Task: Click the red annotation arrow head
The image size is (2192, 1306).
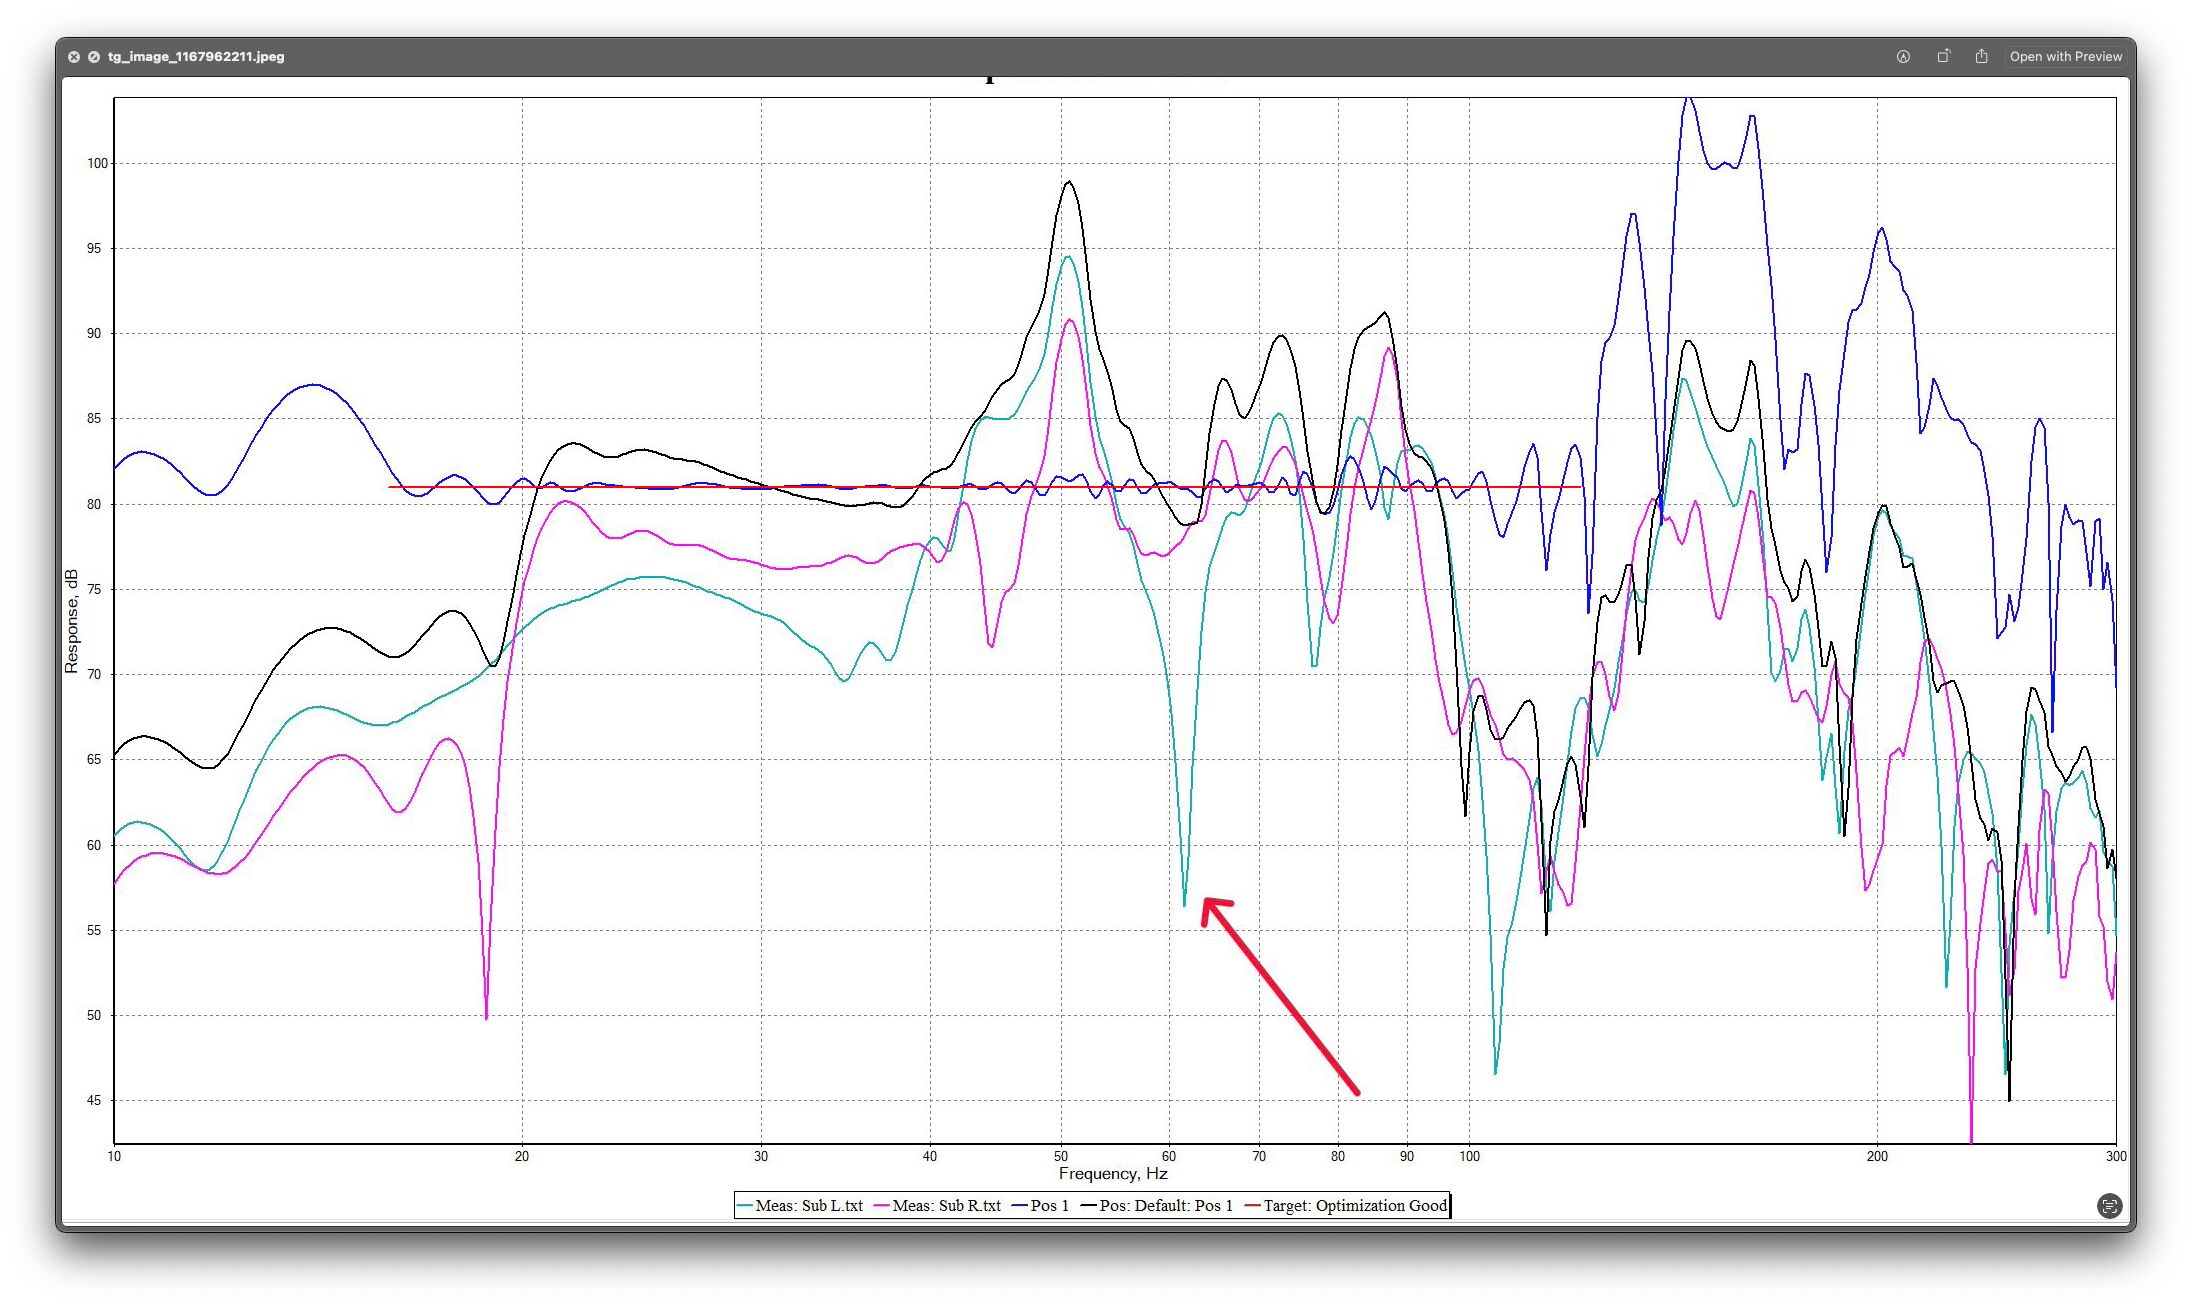Action: point(1209,904)
